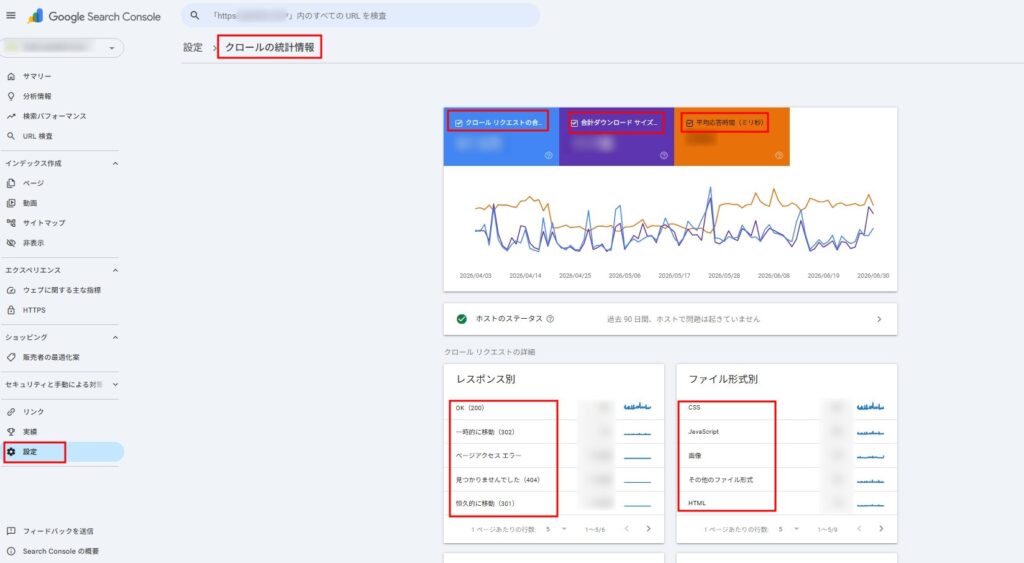The height and width of the screenshot is (563, 1024).
Task: Focus the URL inspection search field
Action: click(x=360, y=15)
